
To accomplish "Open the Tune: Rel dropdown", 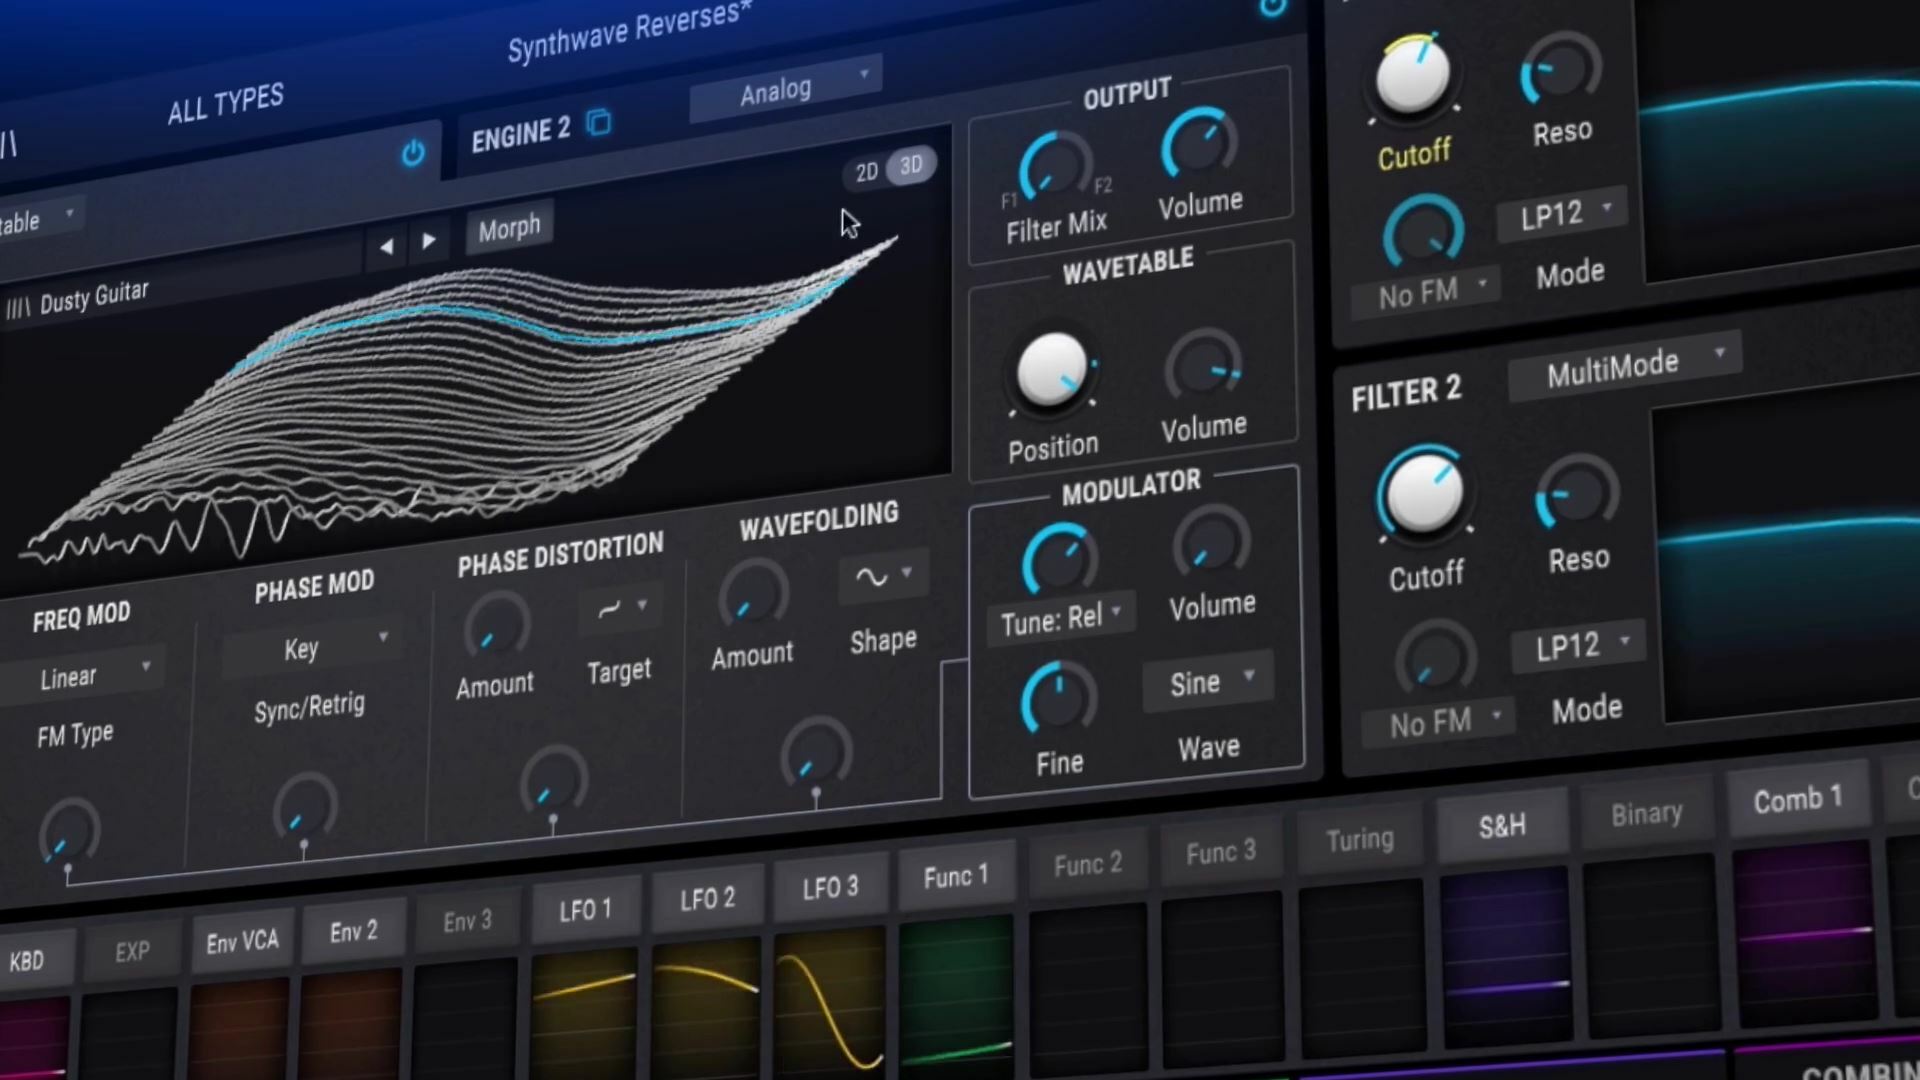I will [1060, 619].
